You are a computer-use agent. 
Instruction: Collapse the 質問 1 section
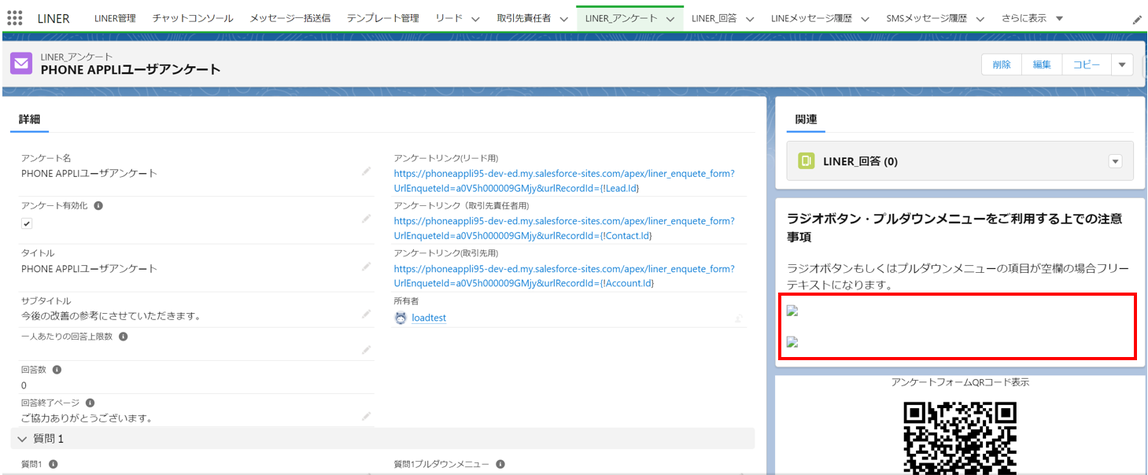pos(20,438)
